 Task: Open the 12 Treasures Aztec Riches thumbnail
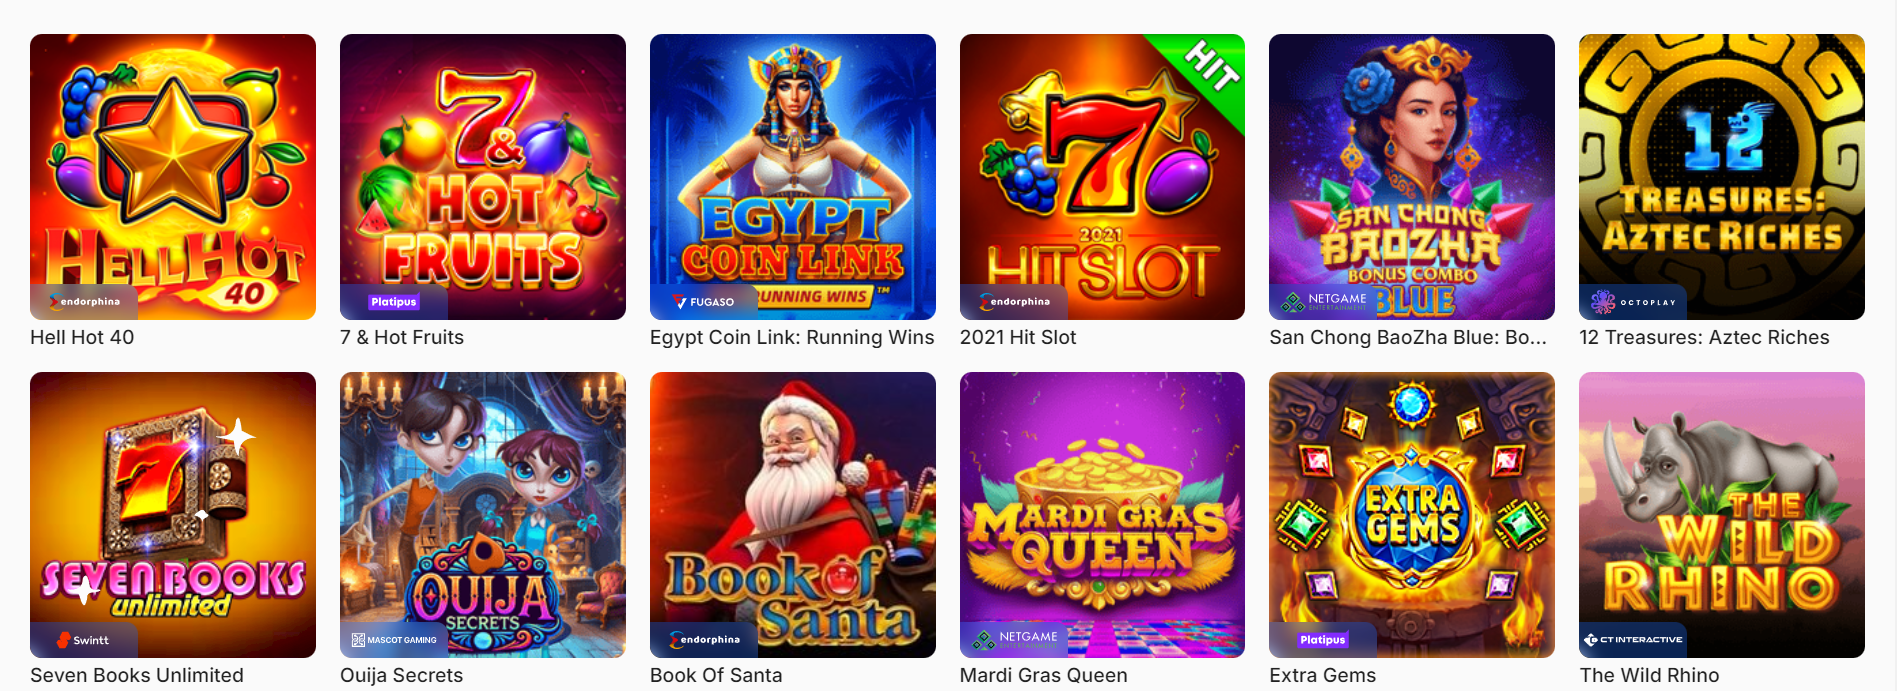[x=1722, y=177]
